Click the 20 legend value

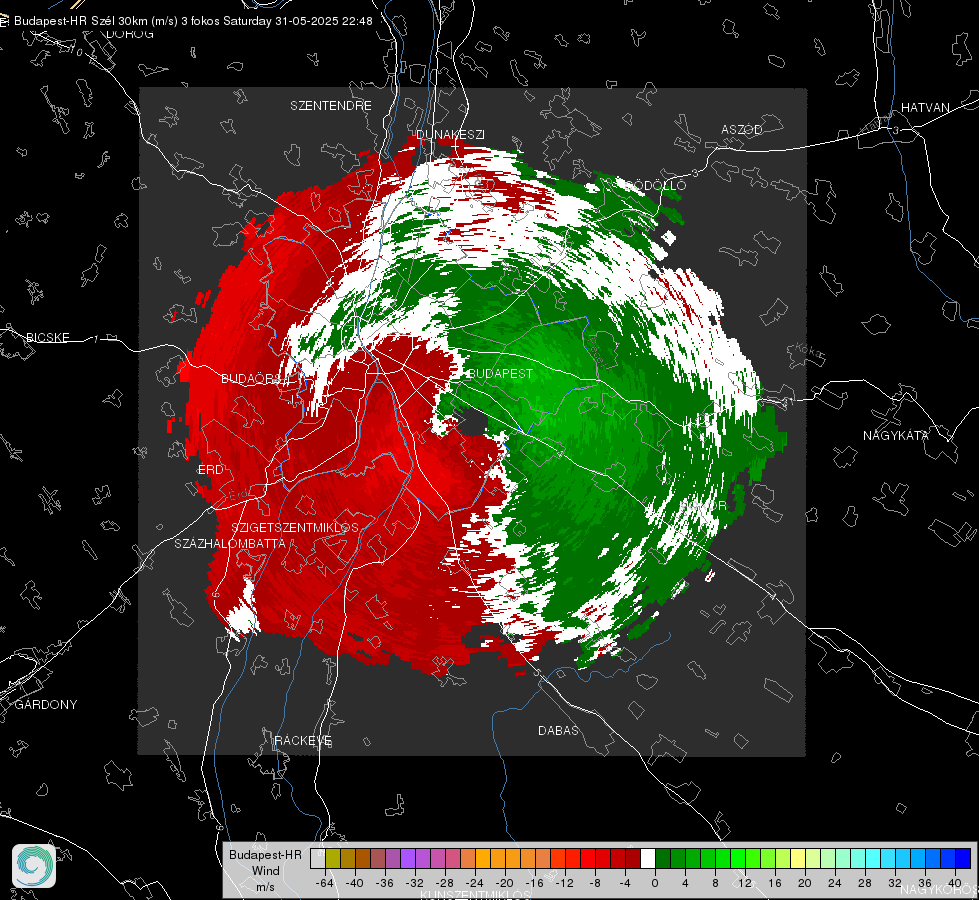(805, 883)
